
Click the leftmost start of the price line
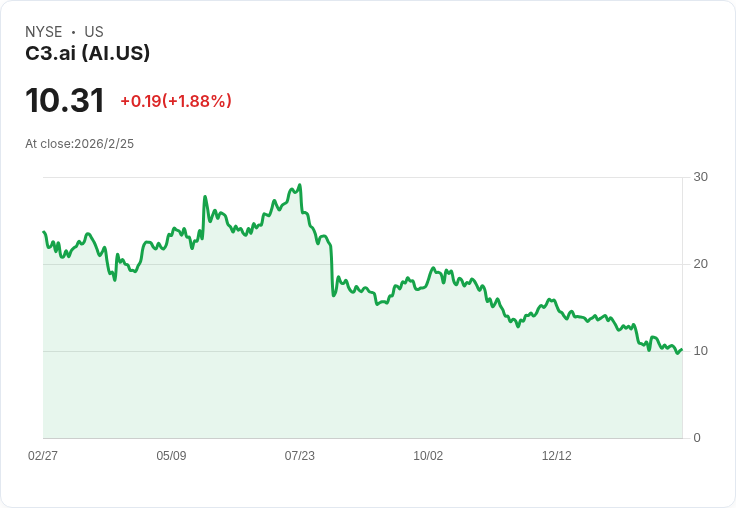tap(44, 232)
